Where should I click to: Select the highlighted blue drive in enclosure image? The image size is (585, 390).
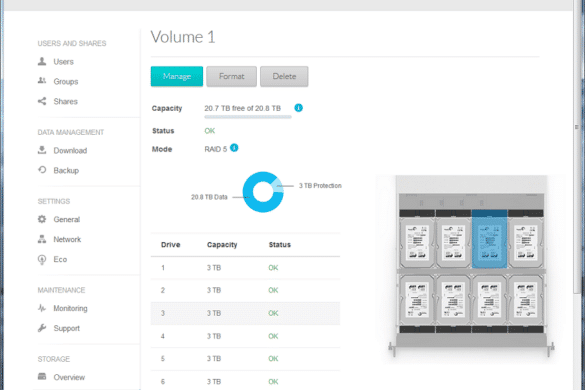coord(489,239)
